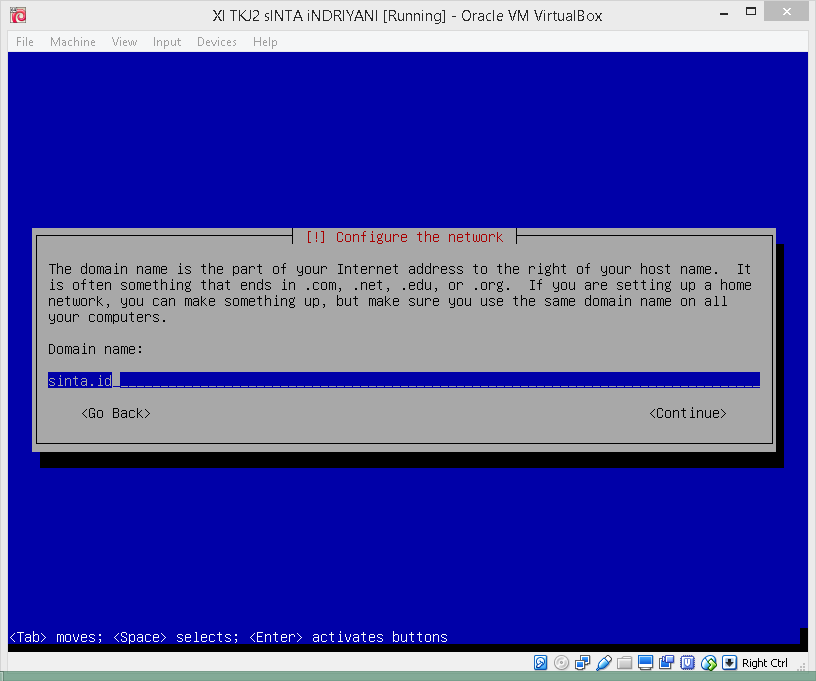Viewport: 816px width, 681px height.
Task: Open the View menu
Action: pos(124,42)
